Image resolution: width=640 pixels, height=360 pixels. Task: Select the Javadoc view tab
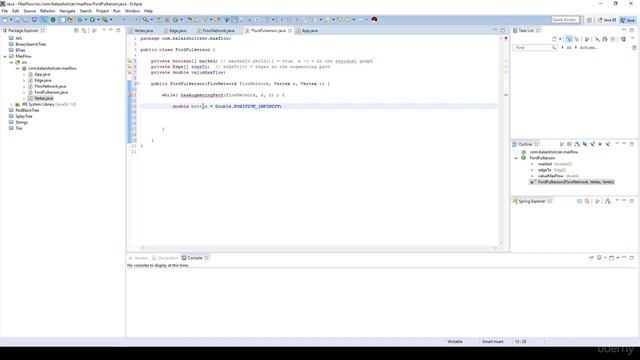pos(141,258)
